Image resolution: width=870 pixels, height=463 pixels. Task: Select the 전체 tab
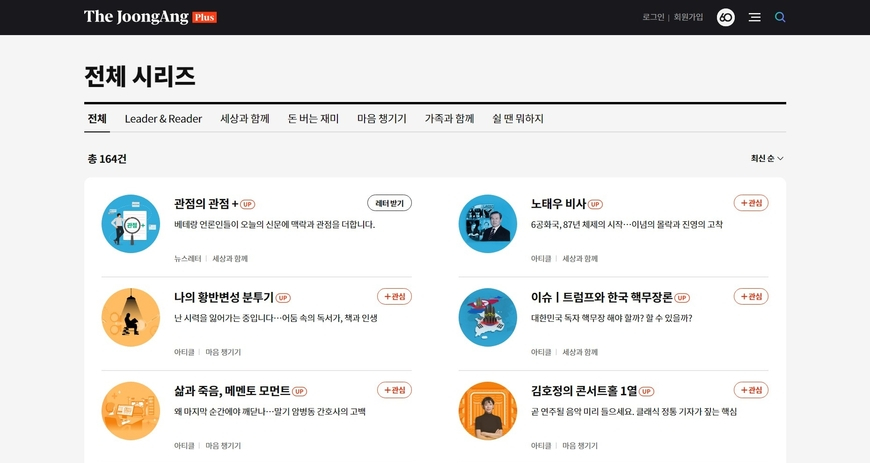click(x=97, y=119)
